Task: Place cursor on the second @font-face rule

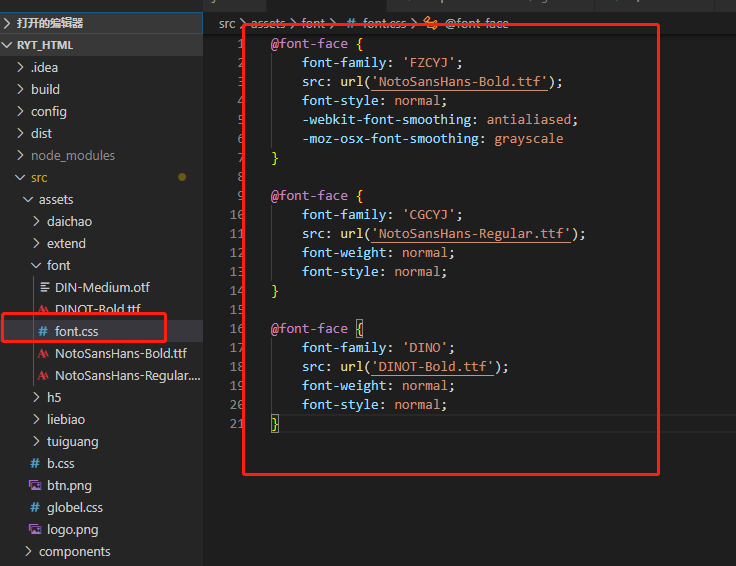Action: (x=309, y=196)
